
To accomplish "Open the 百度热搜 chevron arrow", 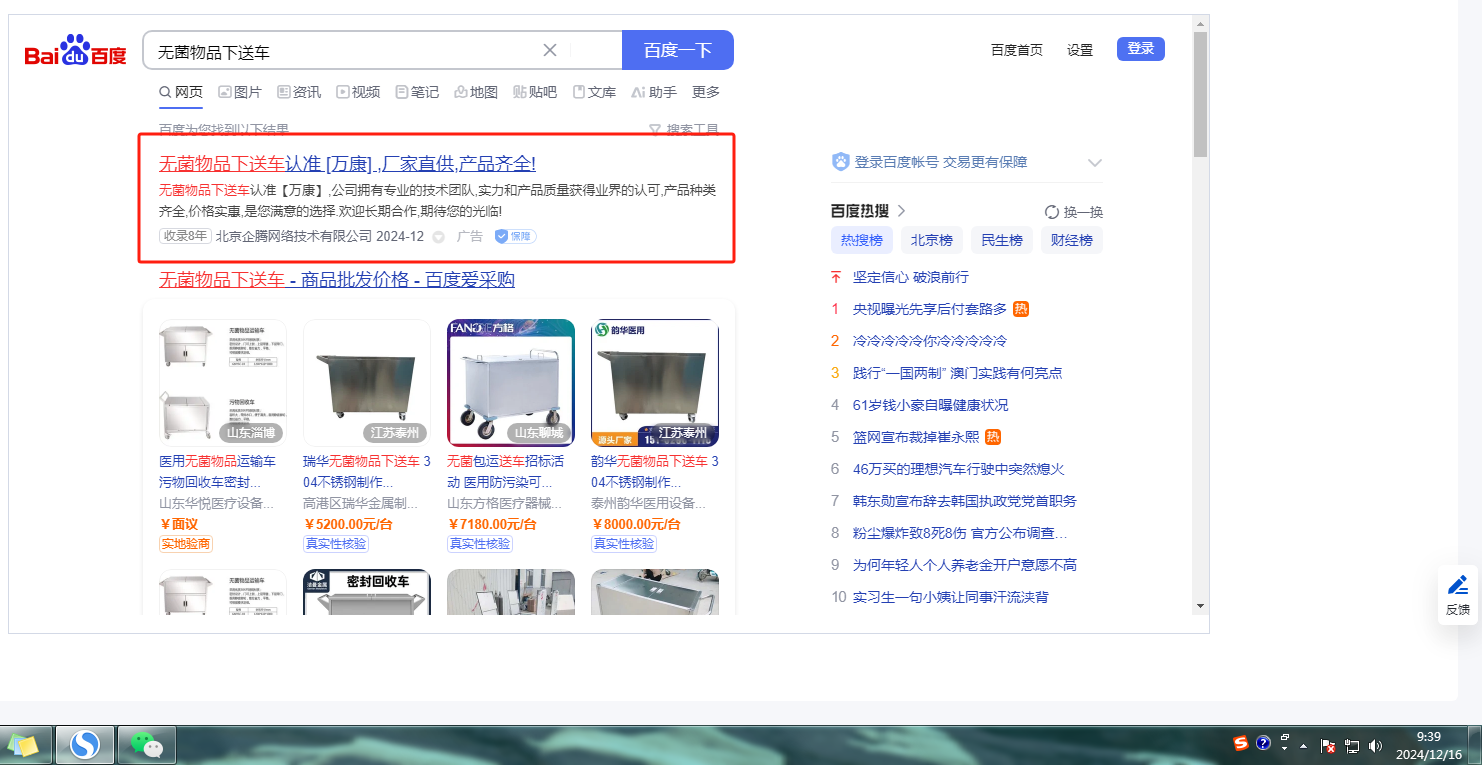I will click(901, 211).
